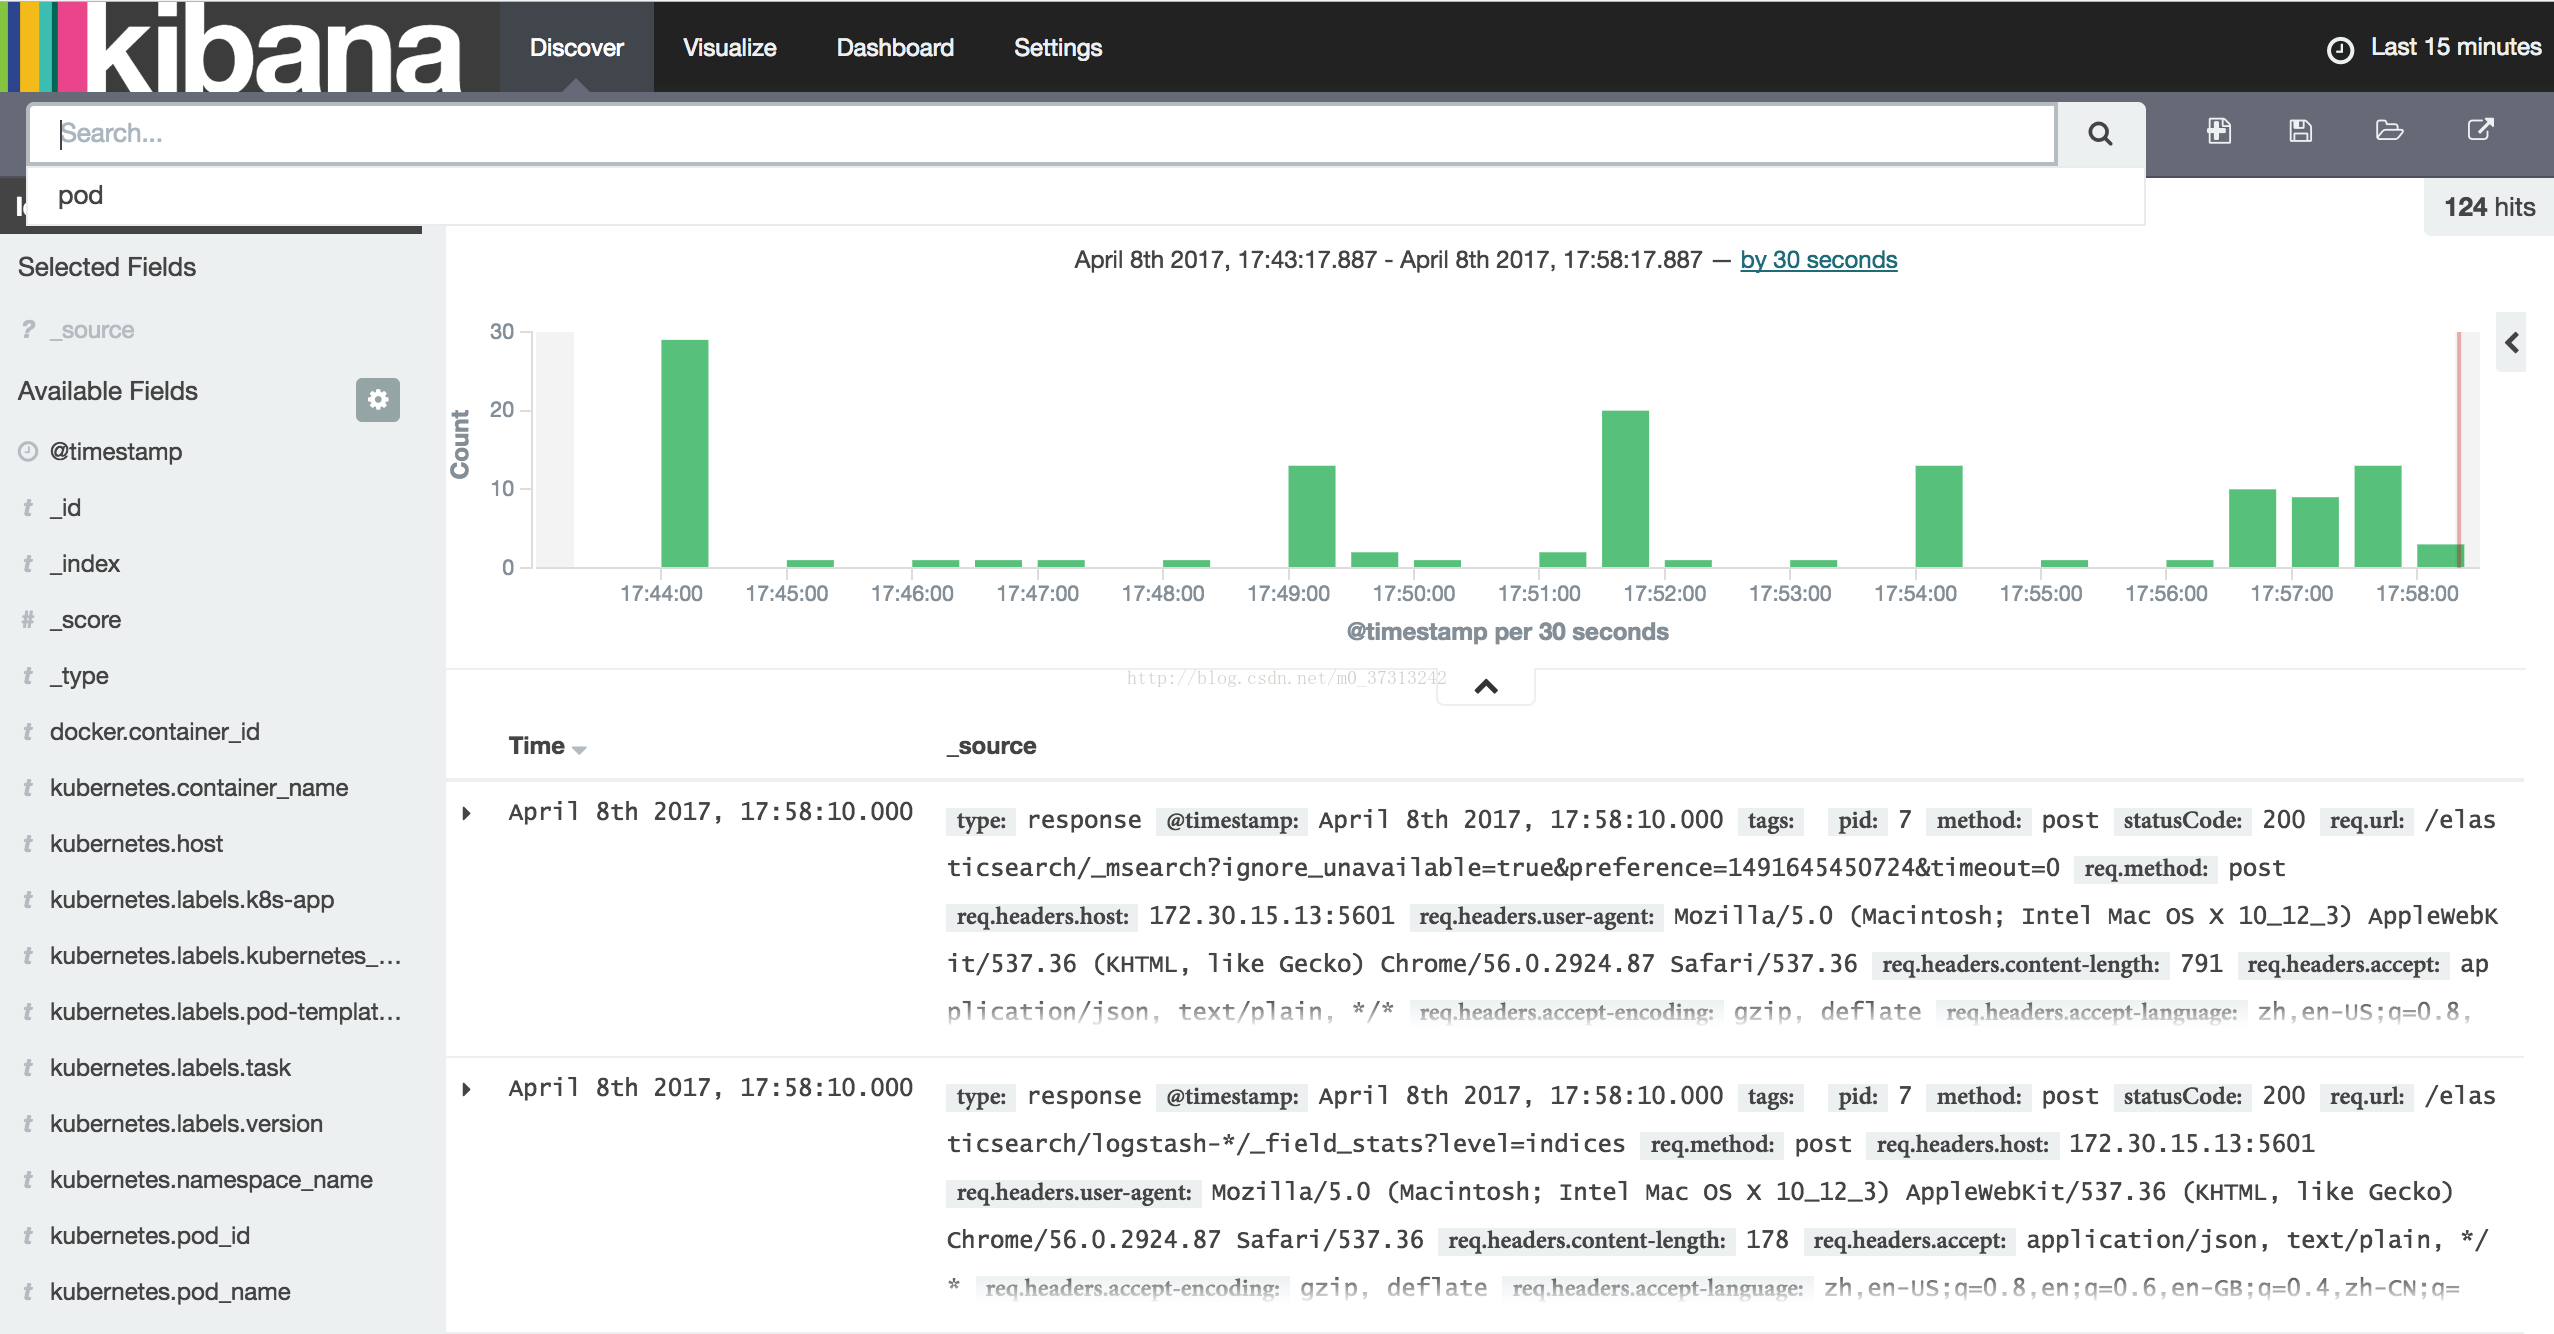Click the hash number icon beside _score
The image size is (2554, 1334).
[x=28, y=620]
